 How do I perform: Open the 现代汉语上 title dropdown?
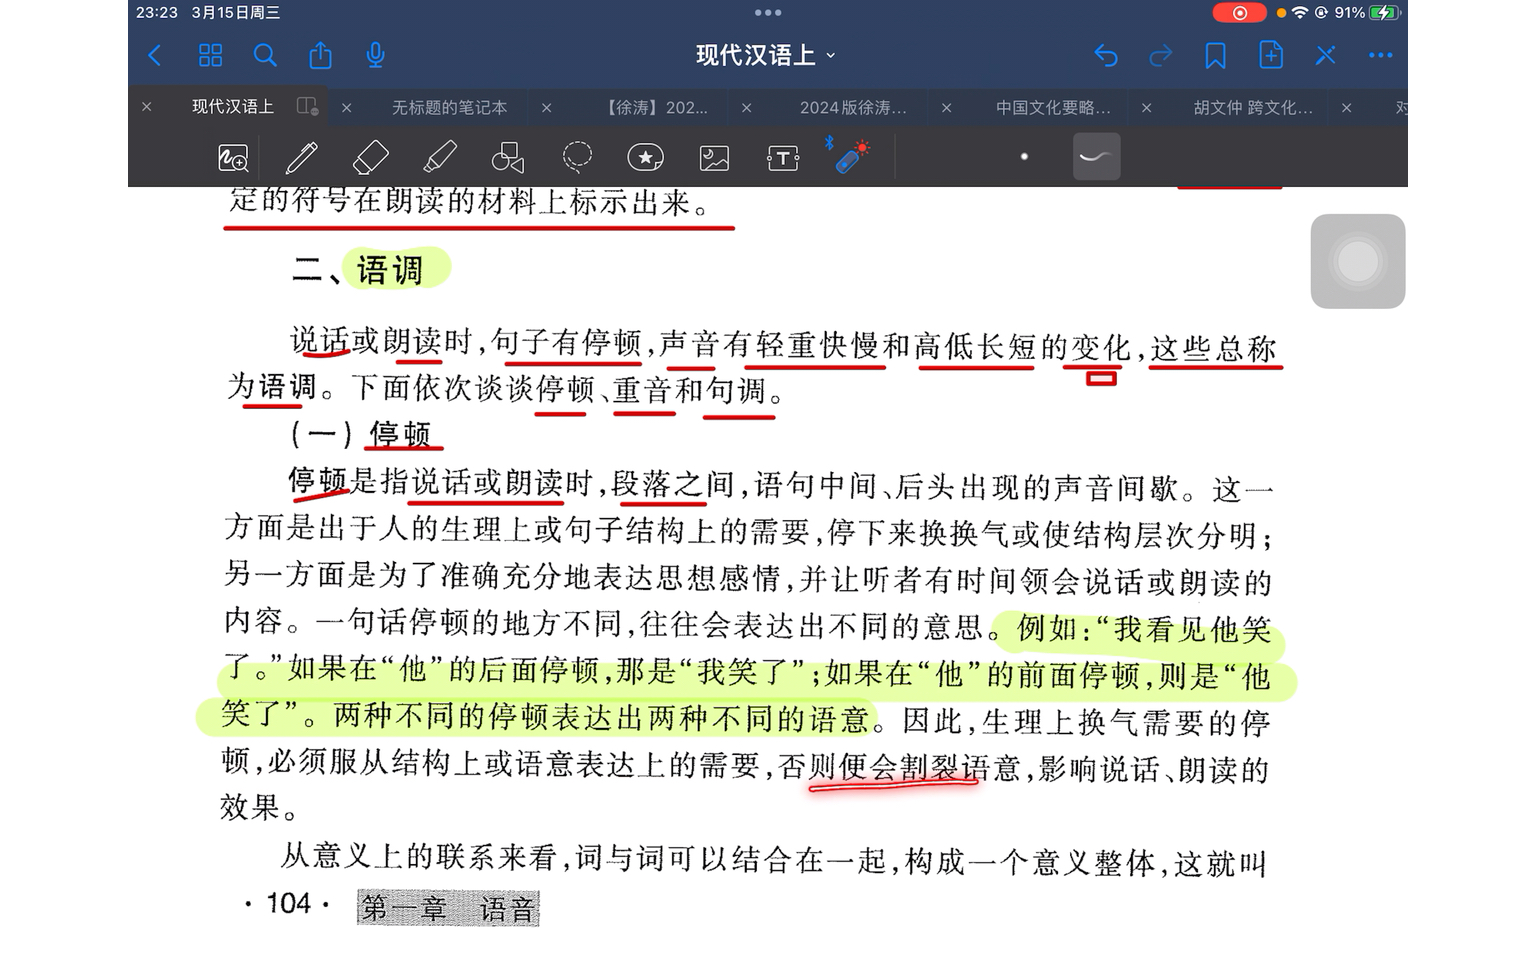(765, 55)
